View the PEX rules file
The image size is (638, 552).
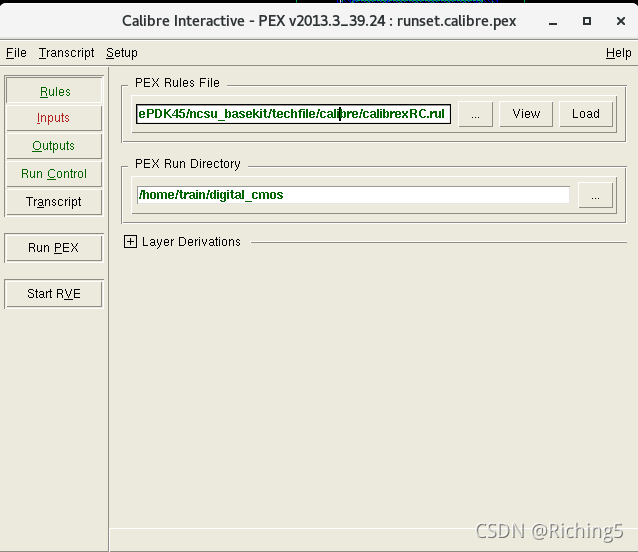(526, 114)
